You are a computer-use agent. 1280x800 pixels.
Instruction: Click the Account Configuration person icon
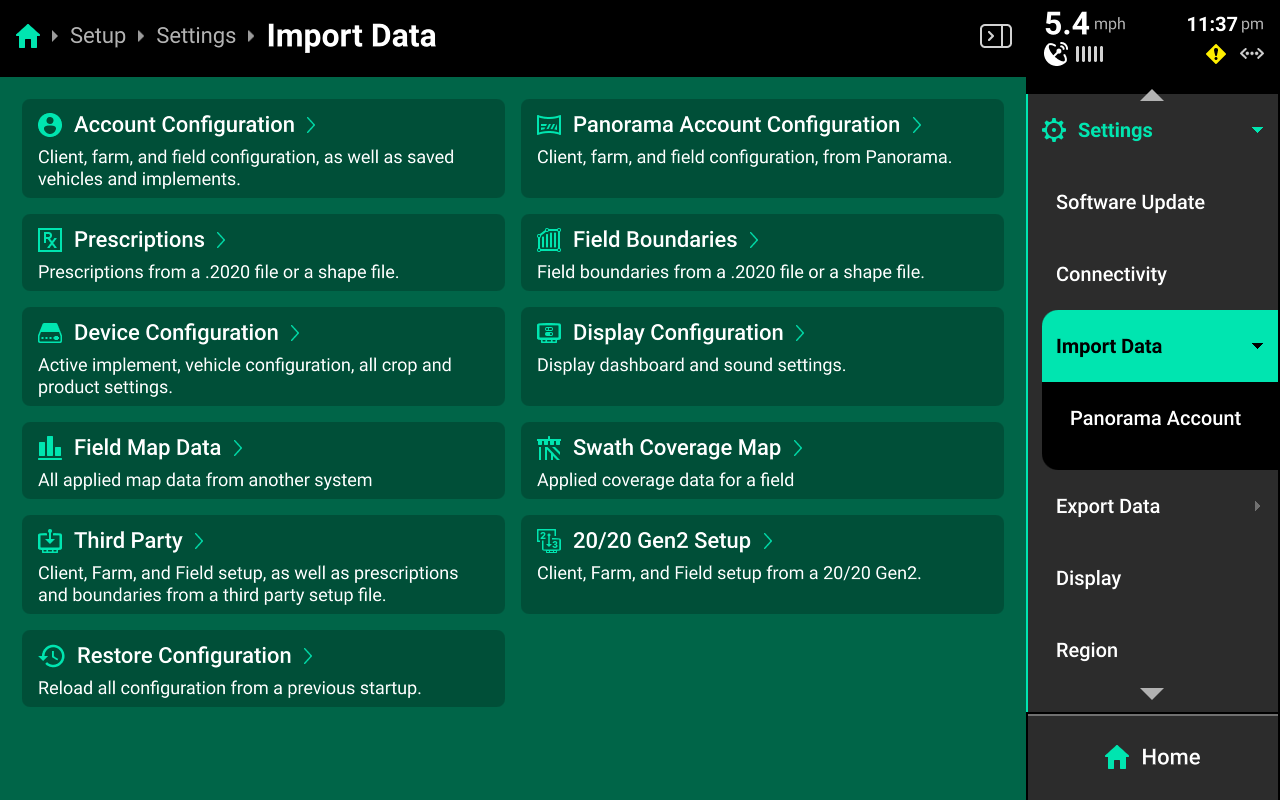click(x=50, y=125)
